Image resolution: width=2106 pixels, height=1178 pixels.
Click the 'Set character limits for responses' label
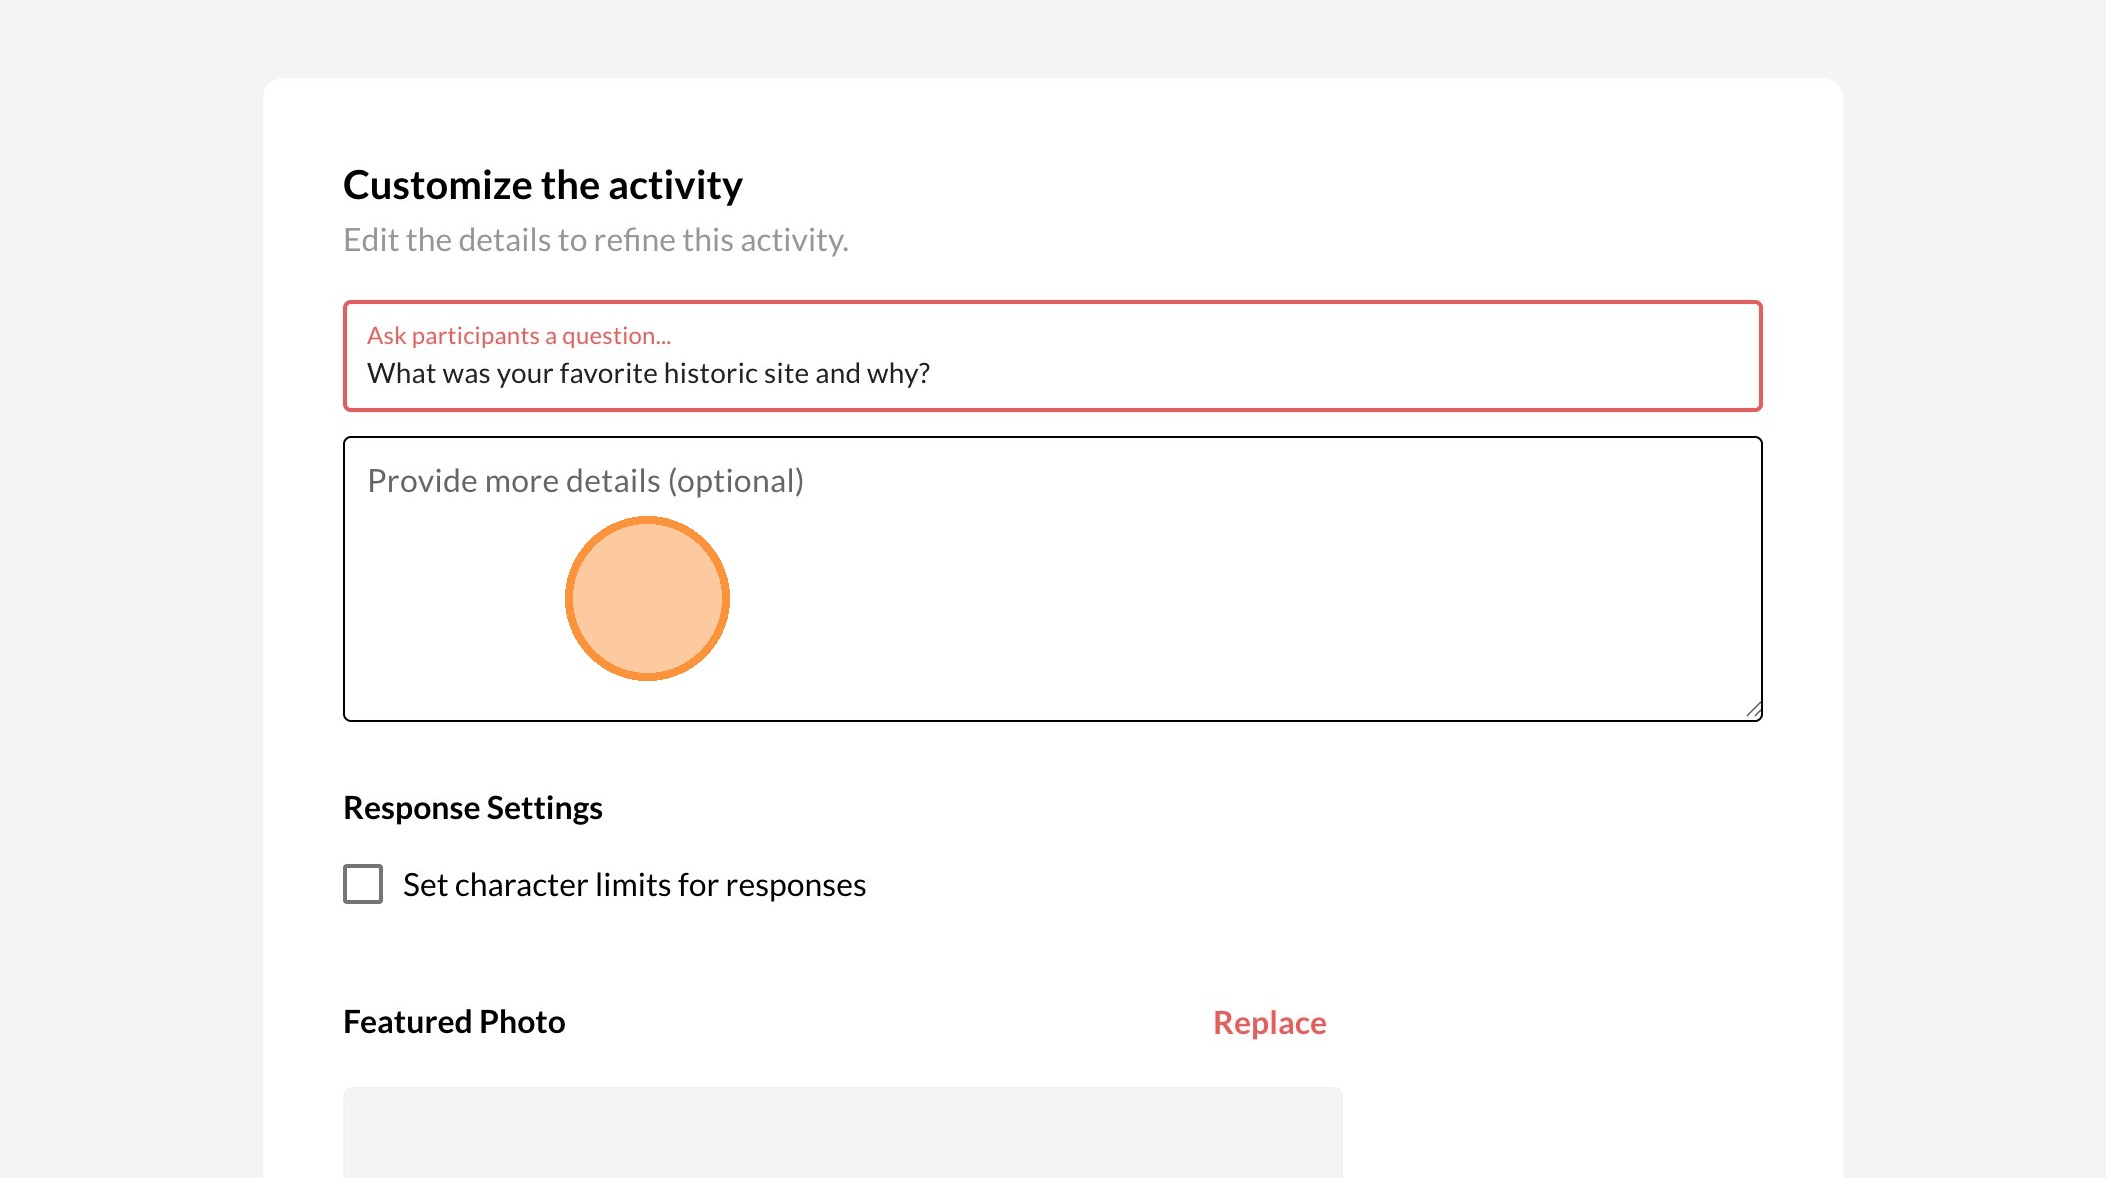(x=633, y=885)
